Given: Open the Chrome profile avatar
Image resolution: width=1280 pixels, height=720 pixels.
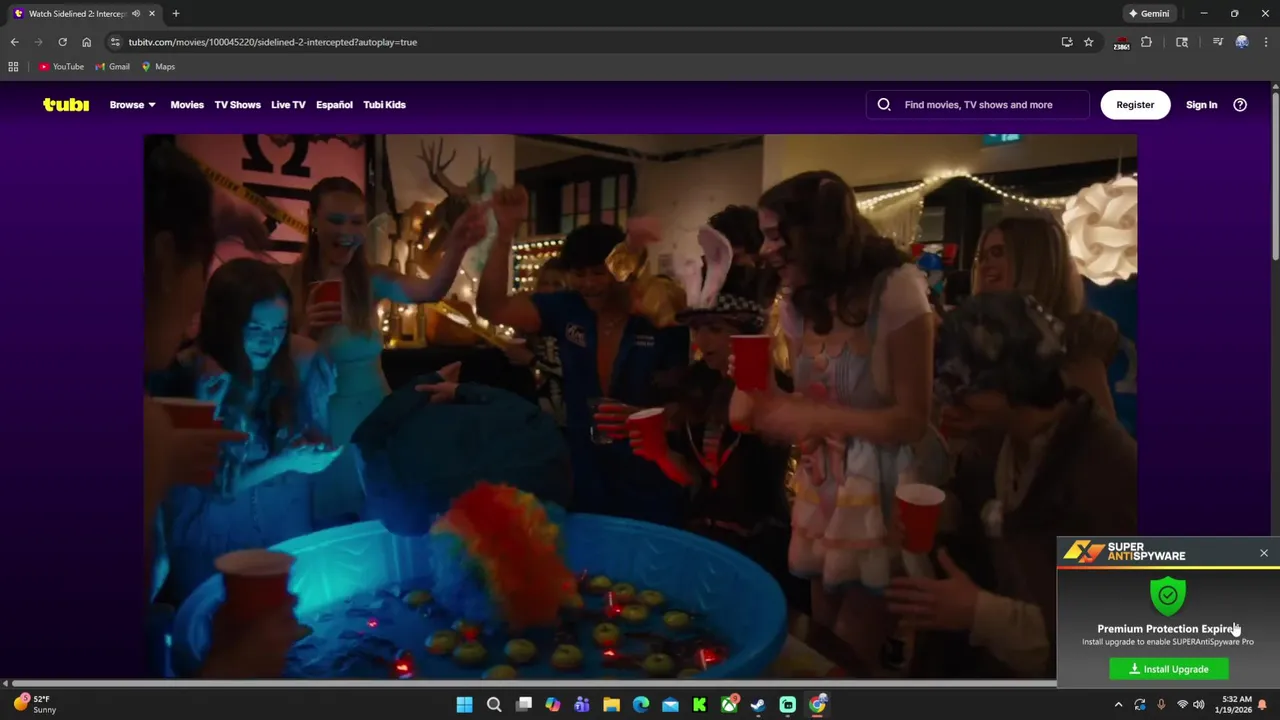Looking at the screenshot, I should click(1242, 42).
